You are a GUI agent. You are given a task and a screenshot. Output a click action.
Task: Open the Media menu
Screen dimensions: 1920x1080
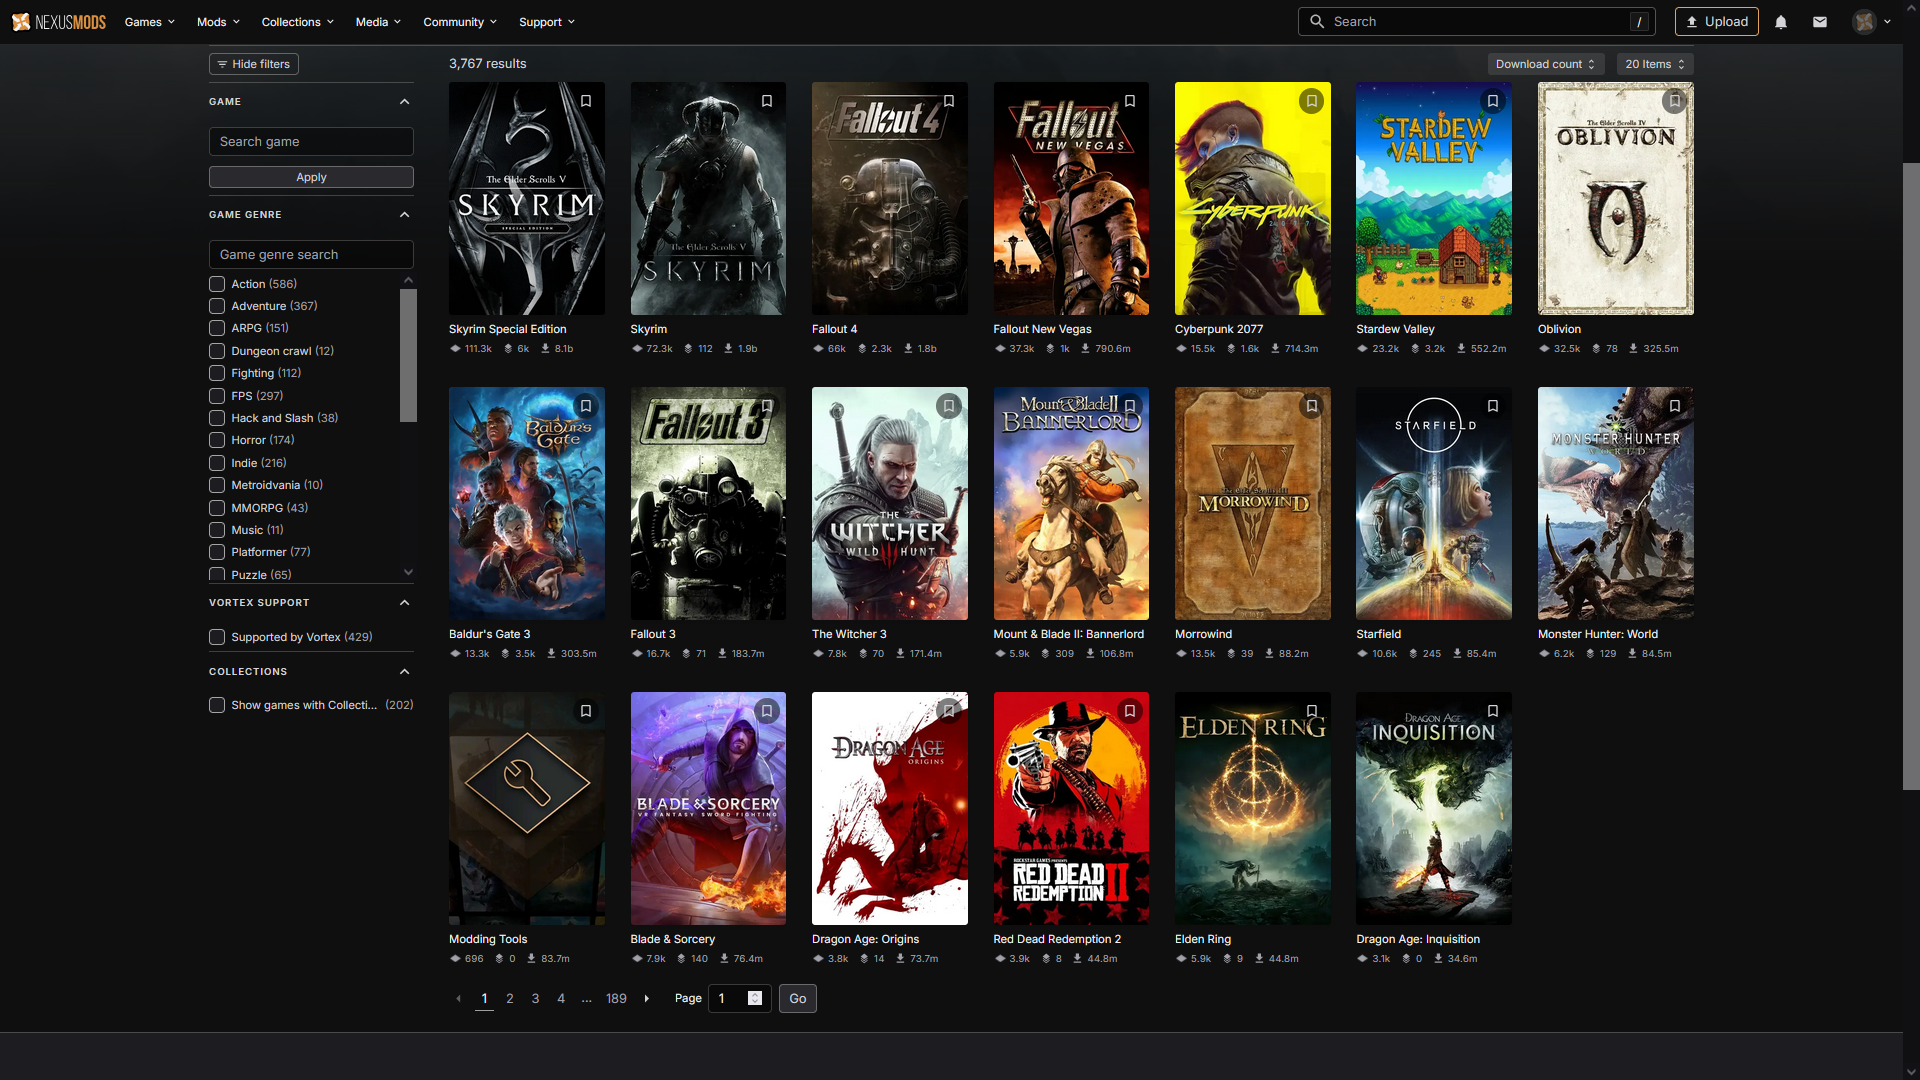pos(378,22)
